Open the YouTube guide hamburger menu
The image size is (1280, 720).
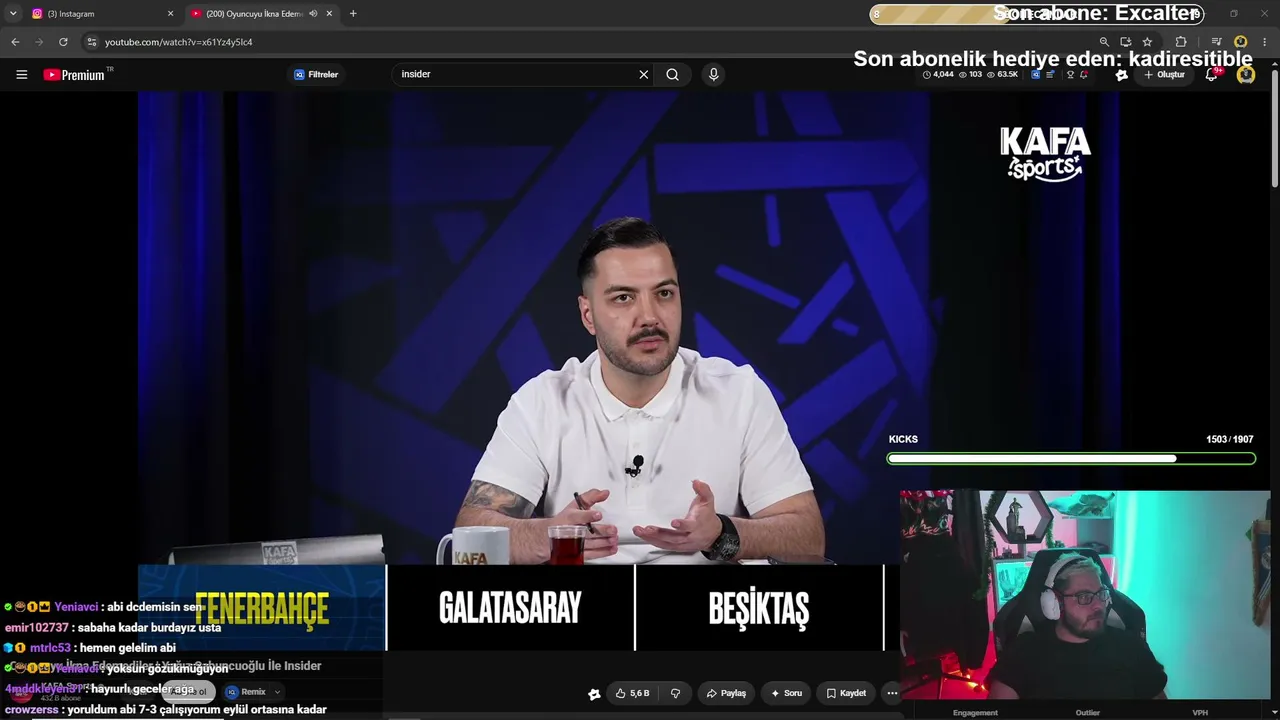(x=21, y=75)
